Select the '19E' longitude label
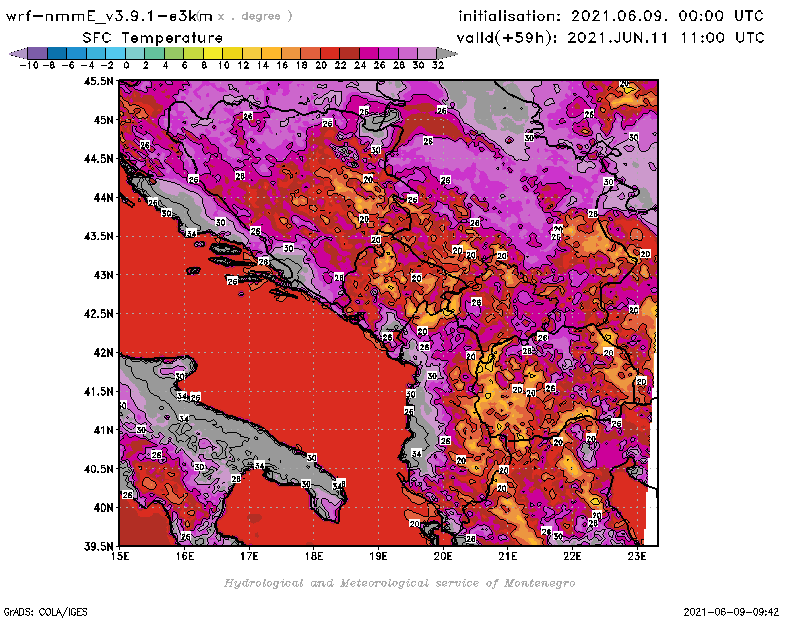This screenshot has width=800, height=618. click(379, 556)
